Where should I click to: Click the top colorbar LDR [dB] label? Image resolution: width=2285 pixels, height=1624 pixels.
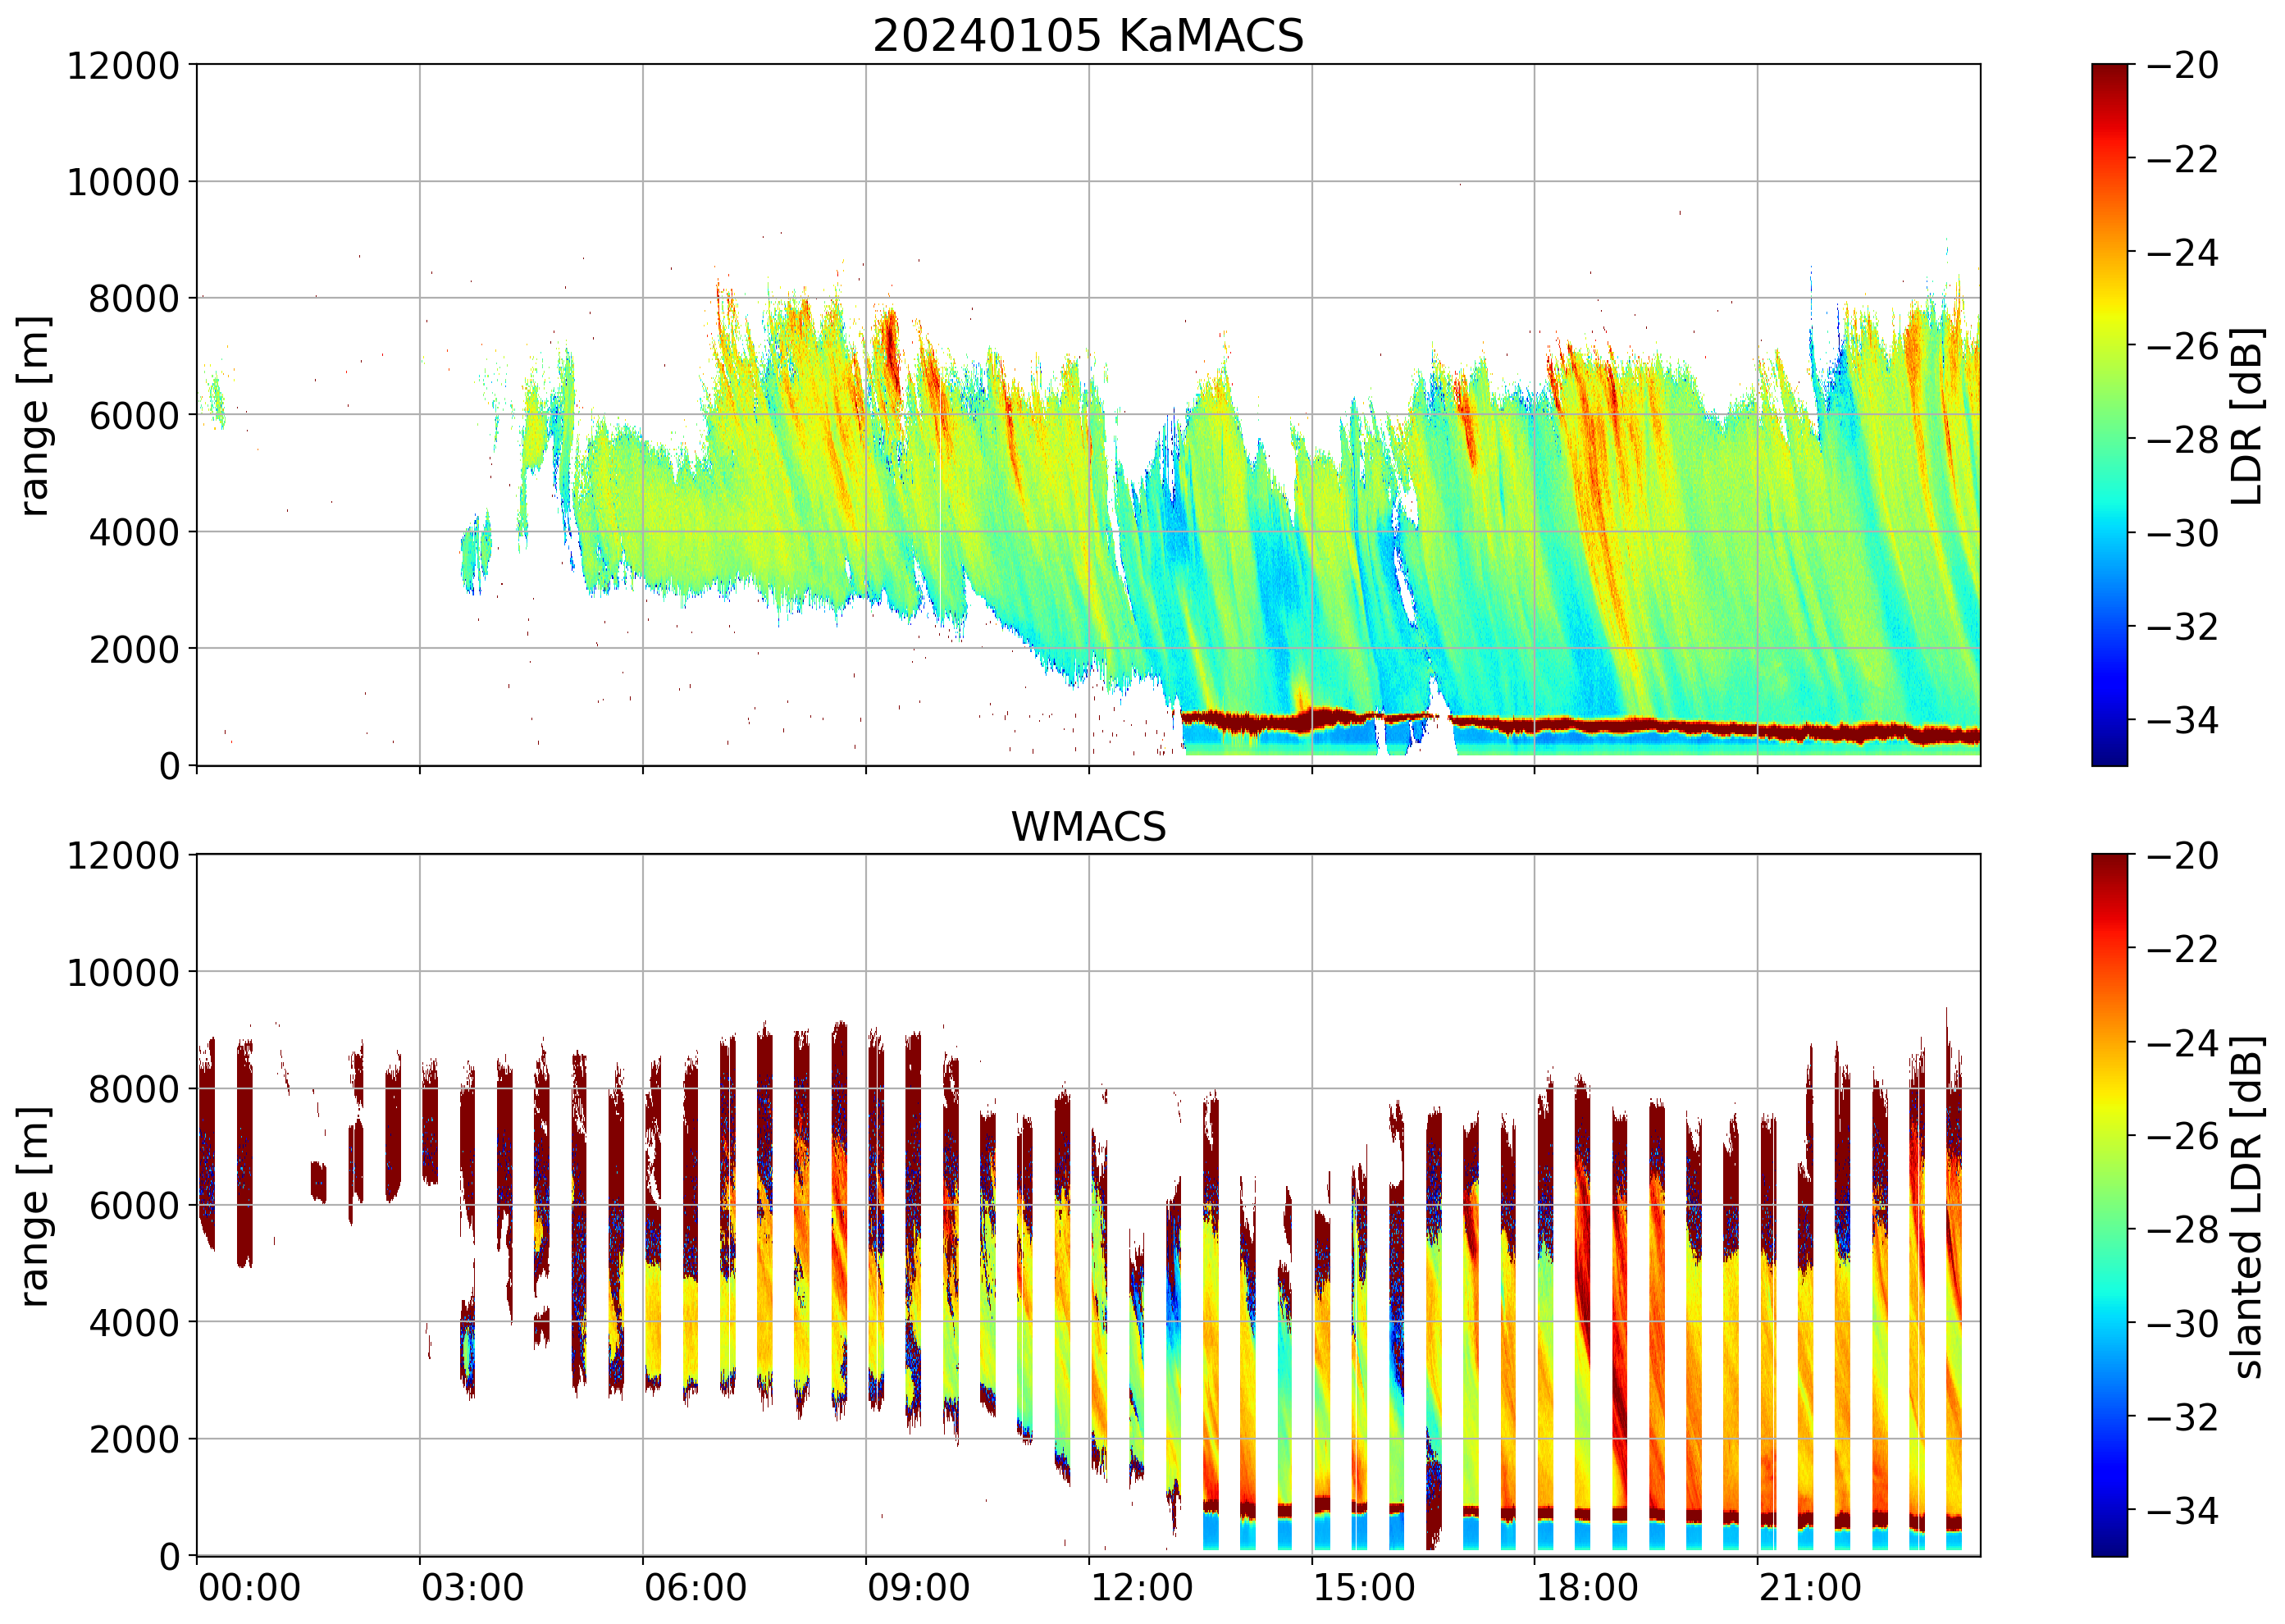coord(2246,415)
